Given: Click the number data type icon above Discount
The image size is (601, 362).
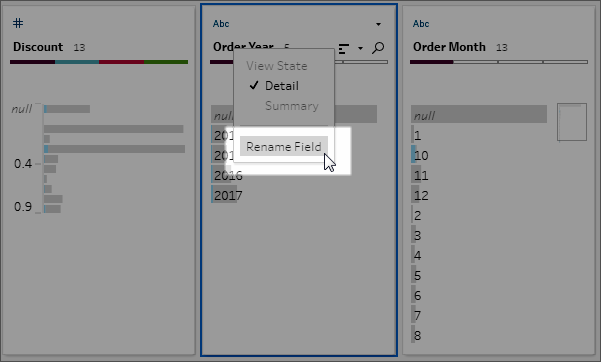Looking at the screenshot, I should 18,23.
